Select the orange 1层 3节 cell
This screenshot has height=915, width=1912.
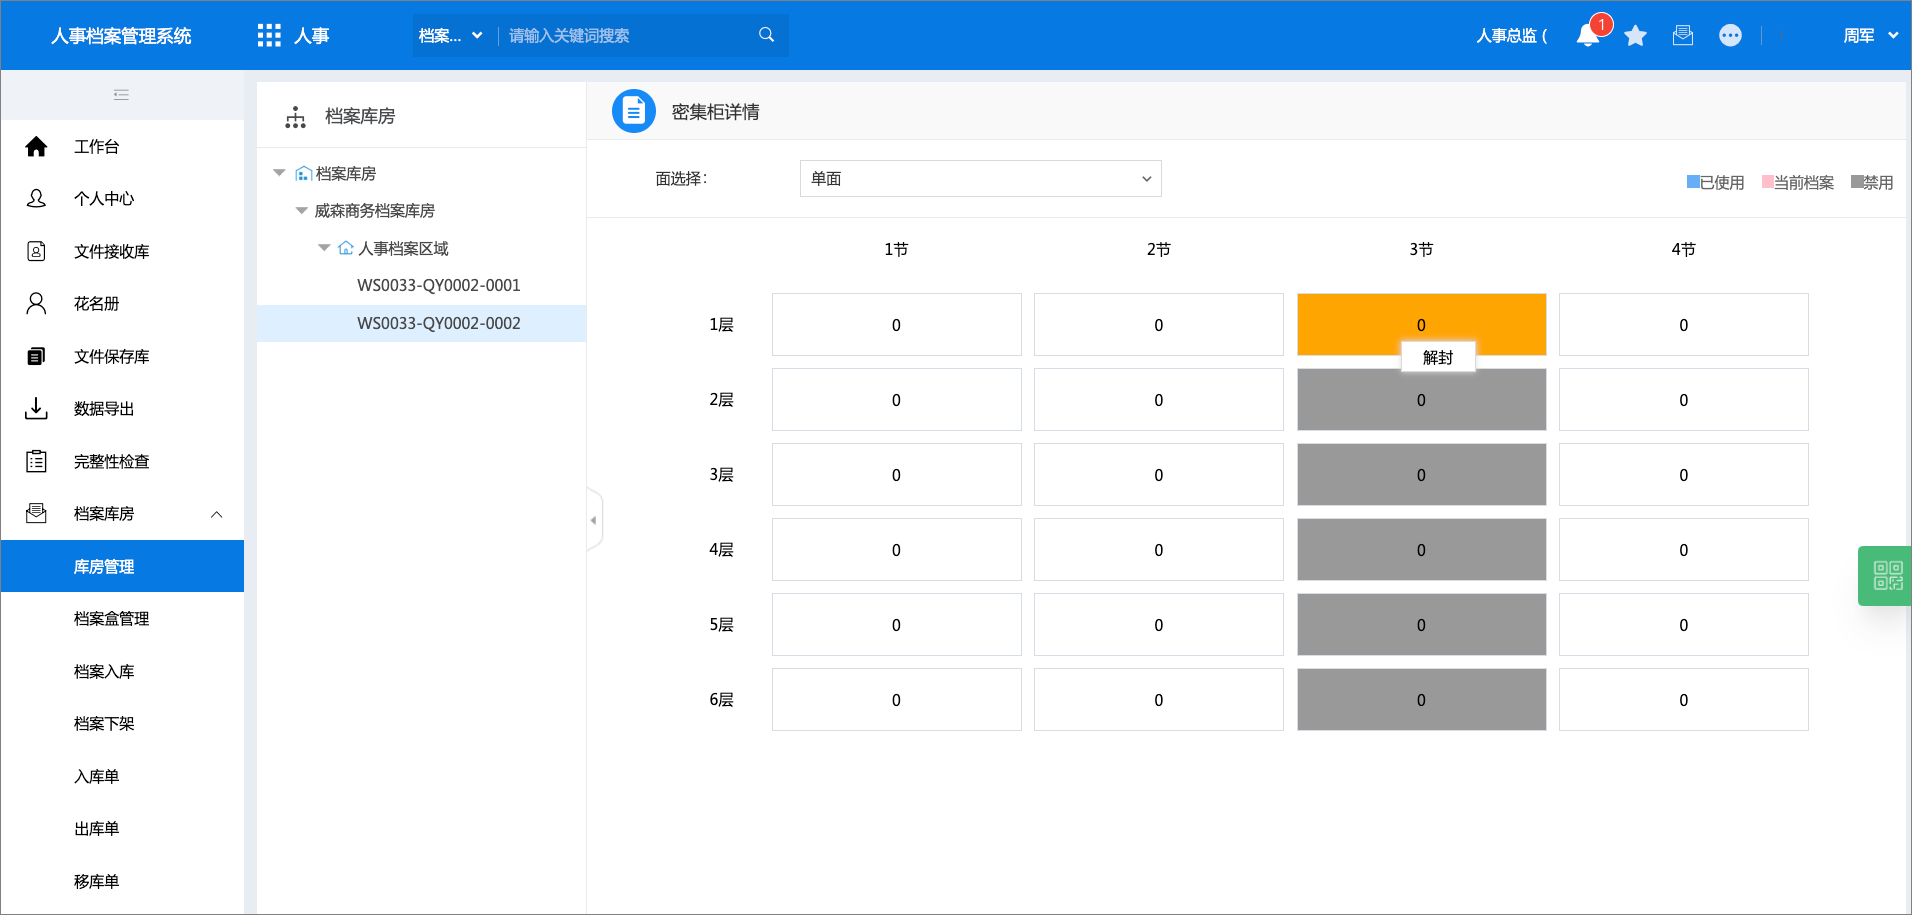click(1421, 324)
